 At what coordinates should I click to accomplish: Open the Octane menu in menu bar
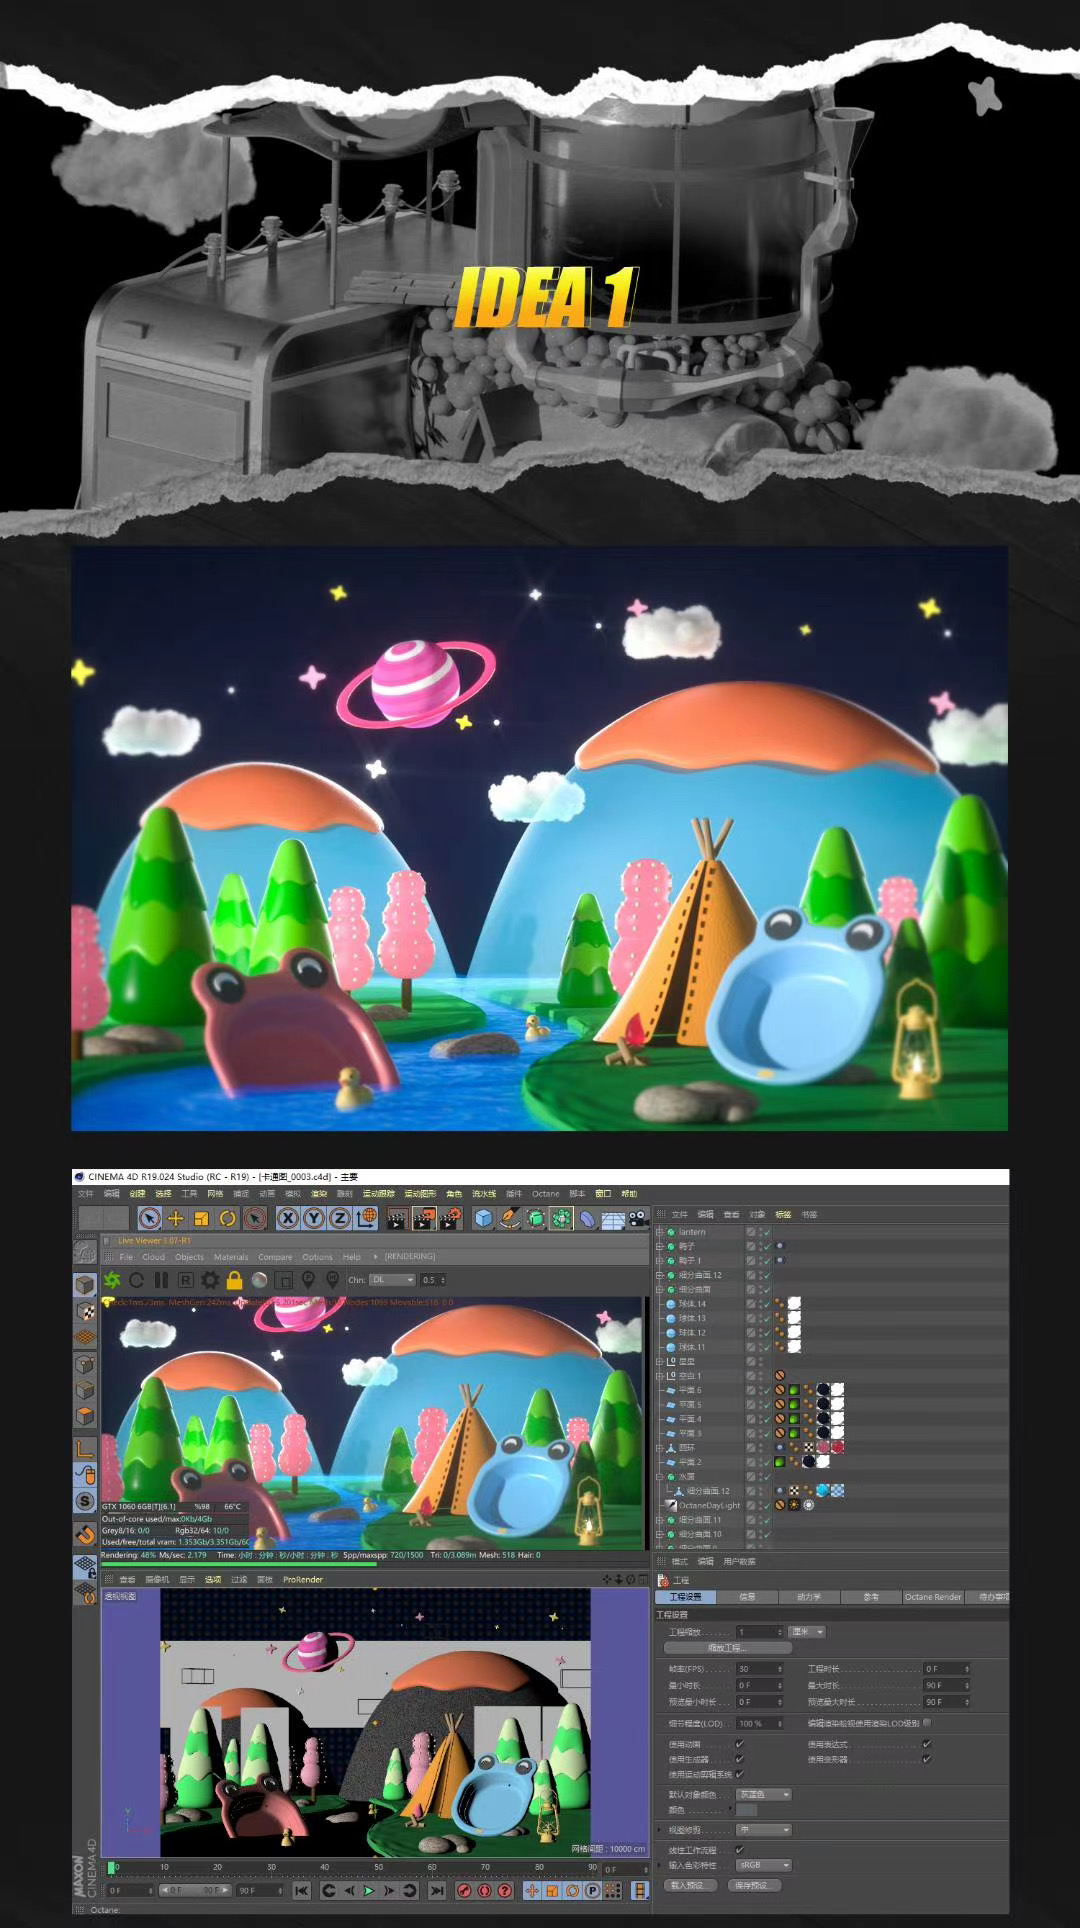point(545,1193)
